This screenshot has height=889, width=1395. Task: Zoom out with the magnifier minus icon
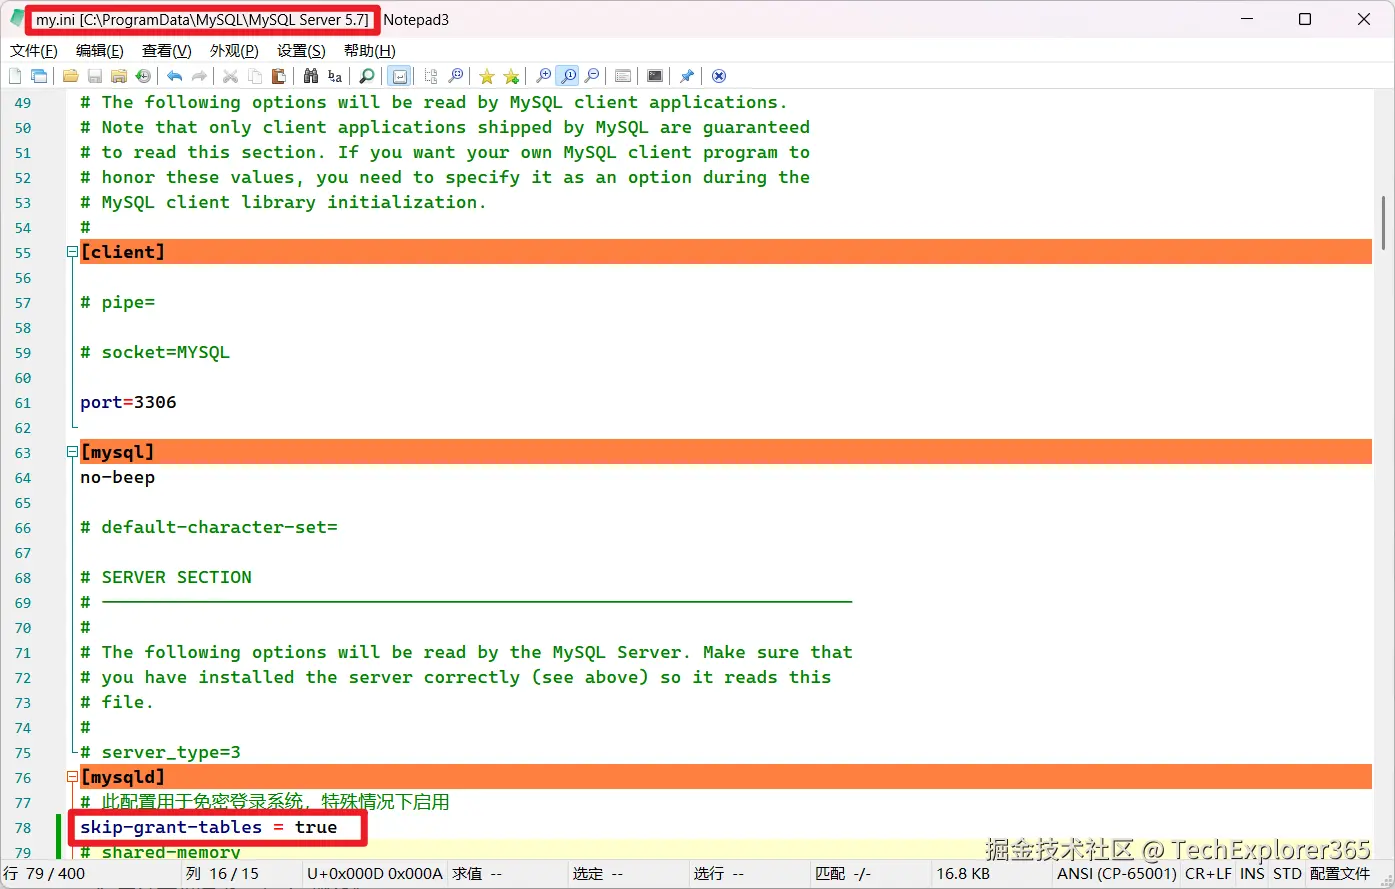[x=592, y=76]
